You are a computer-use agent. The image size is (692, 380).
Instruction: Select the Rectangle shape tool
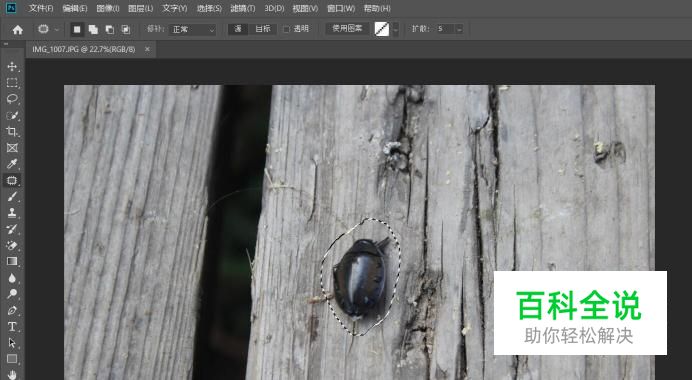12,359
